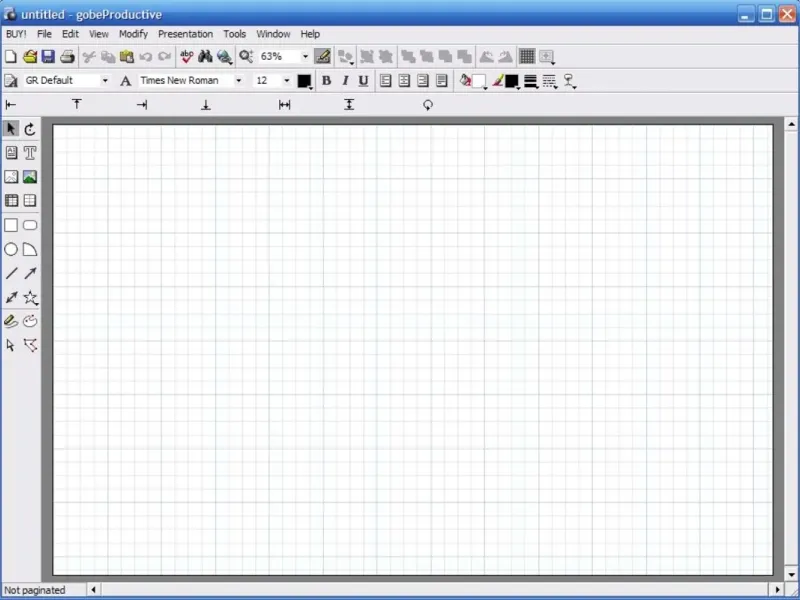
Task: Open the GR Default style dropdown
Action: (x=105, y=81)
